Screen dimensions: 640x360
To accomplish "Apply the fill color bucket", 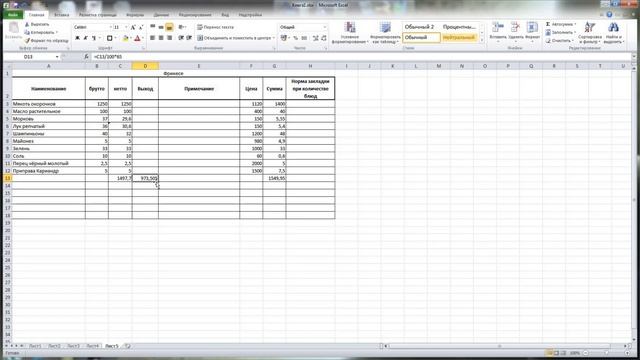I will point(126,38).
